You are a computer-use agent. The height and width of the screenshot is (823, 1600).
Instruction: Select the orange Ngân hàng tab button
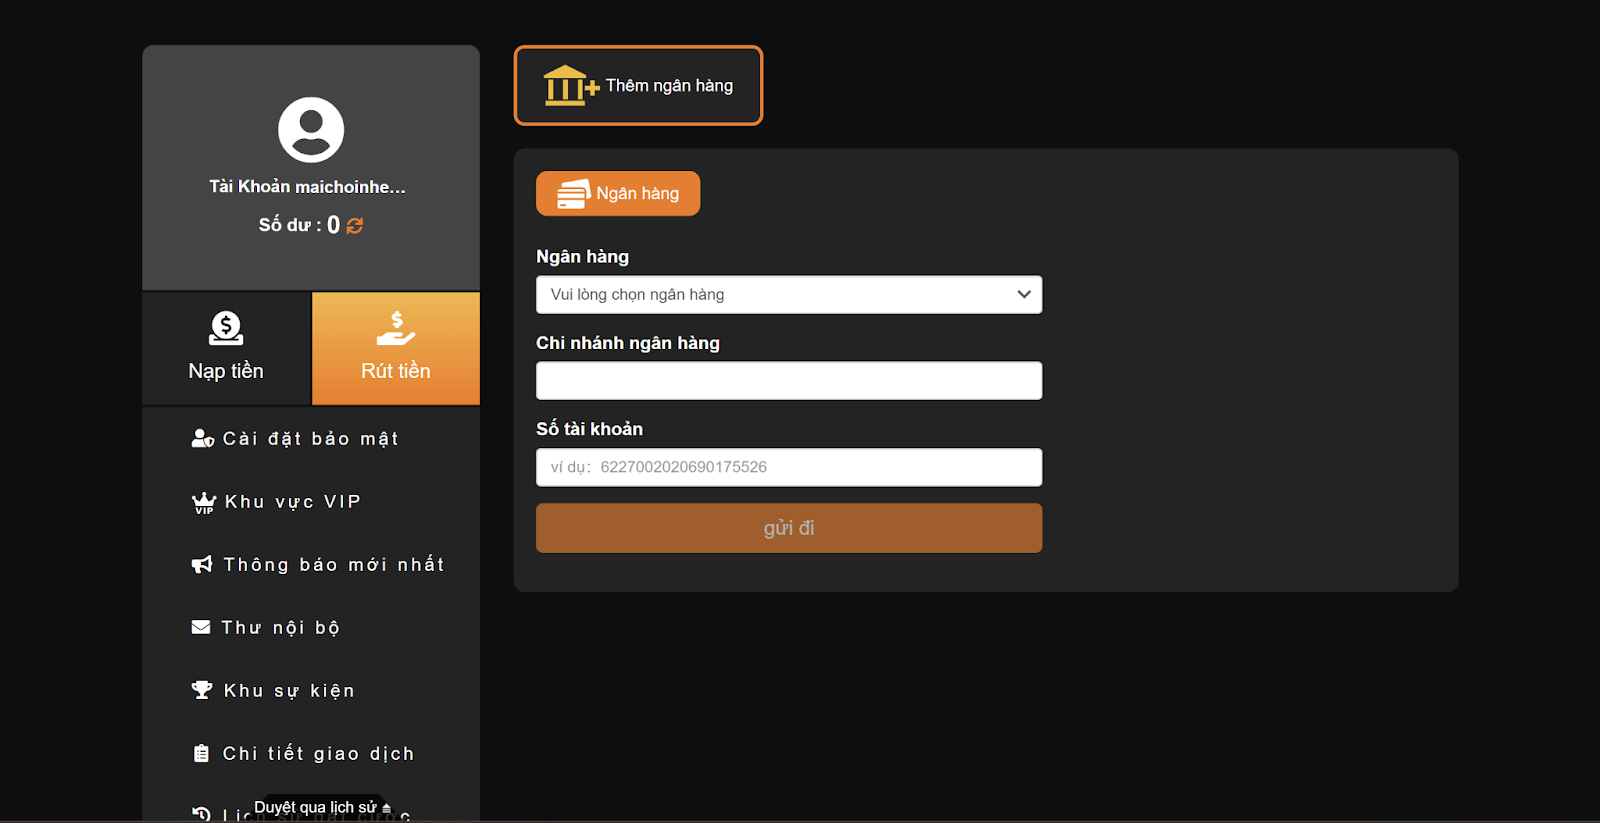[618, 193]
